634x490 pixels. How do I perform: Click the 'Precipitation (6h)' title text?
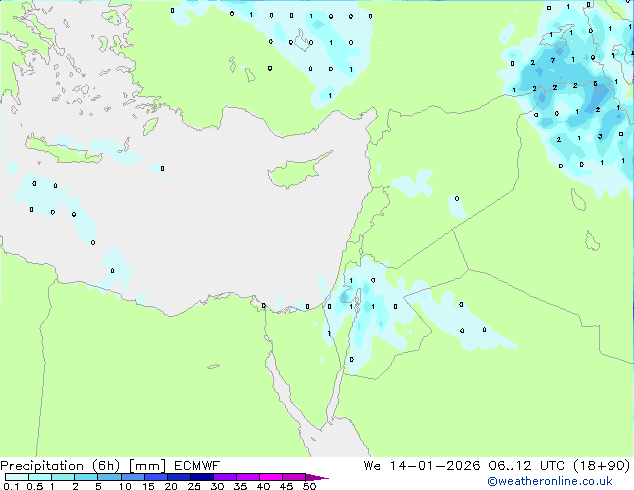pyautogui.click(x=60, y=466)
